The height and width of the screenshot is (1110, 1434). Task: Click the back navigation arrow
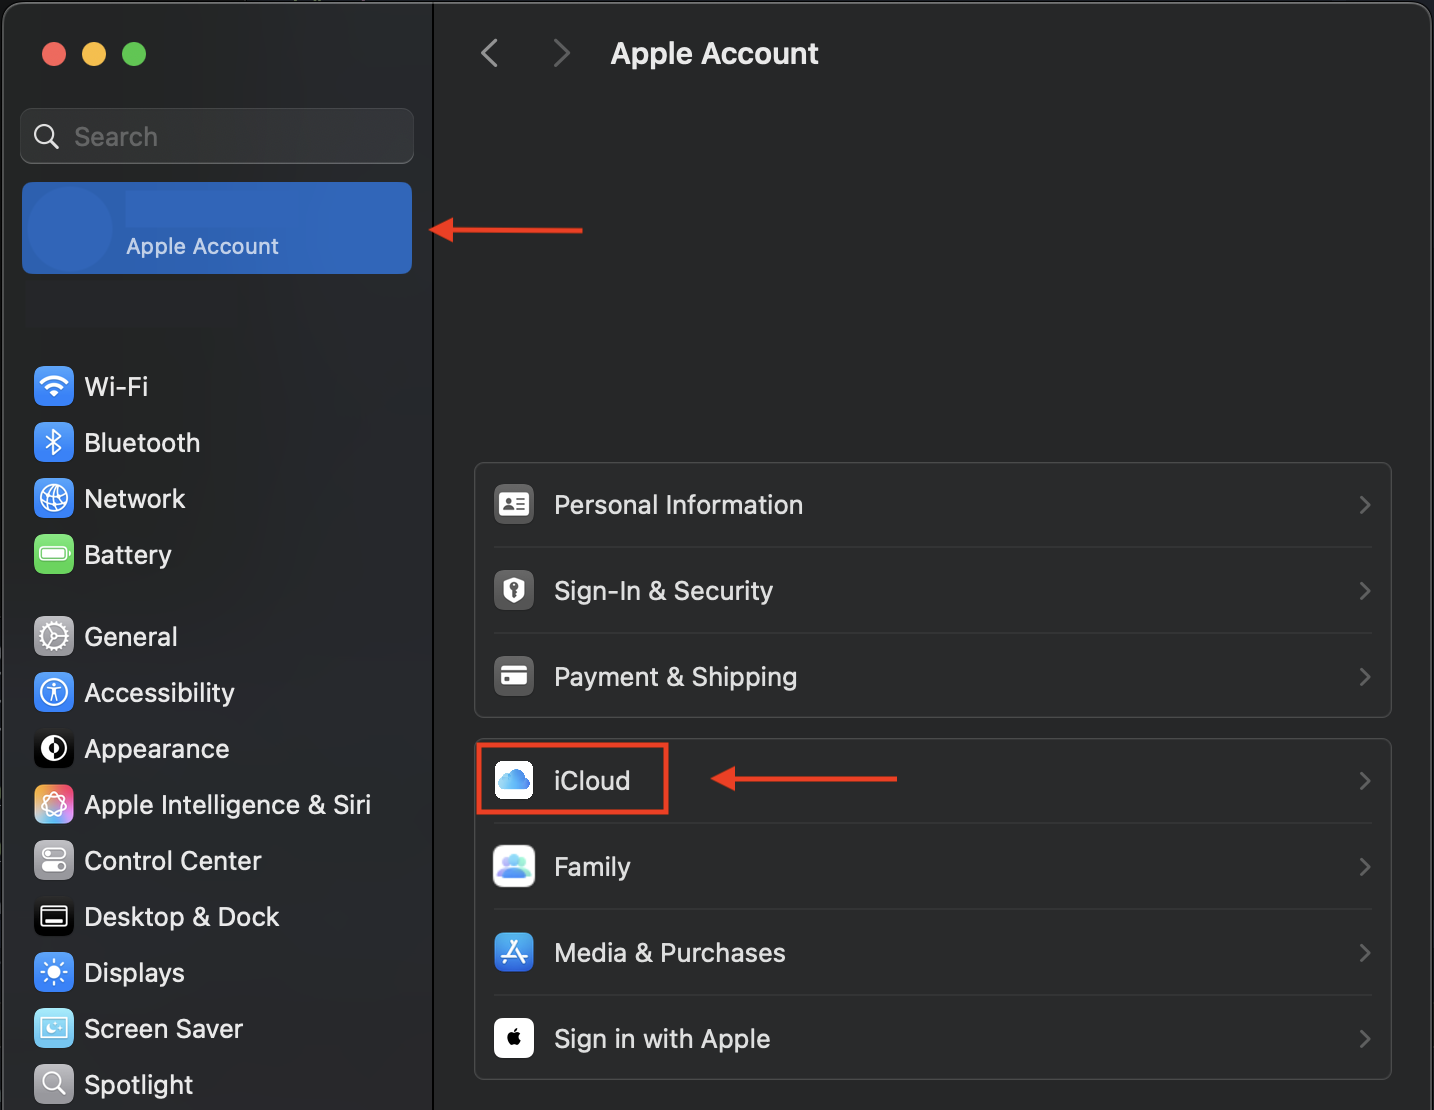(489, 53)
